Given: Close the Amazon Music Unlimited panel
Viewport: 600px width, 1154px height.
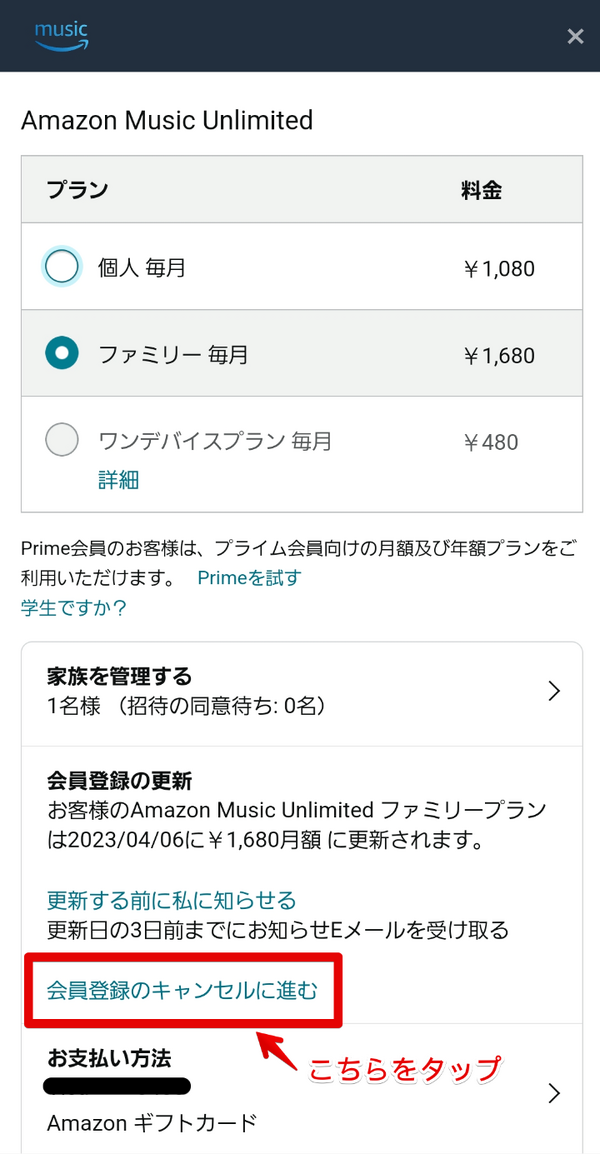Looking at the screenshot, I should 575,36.
